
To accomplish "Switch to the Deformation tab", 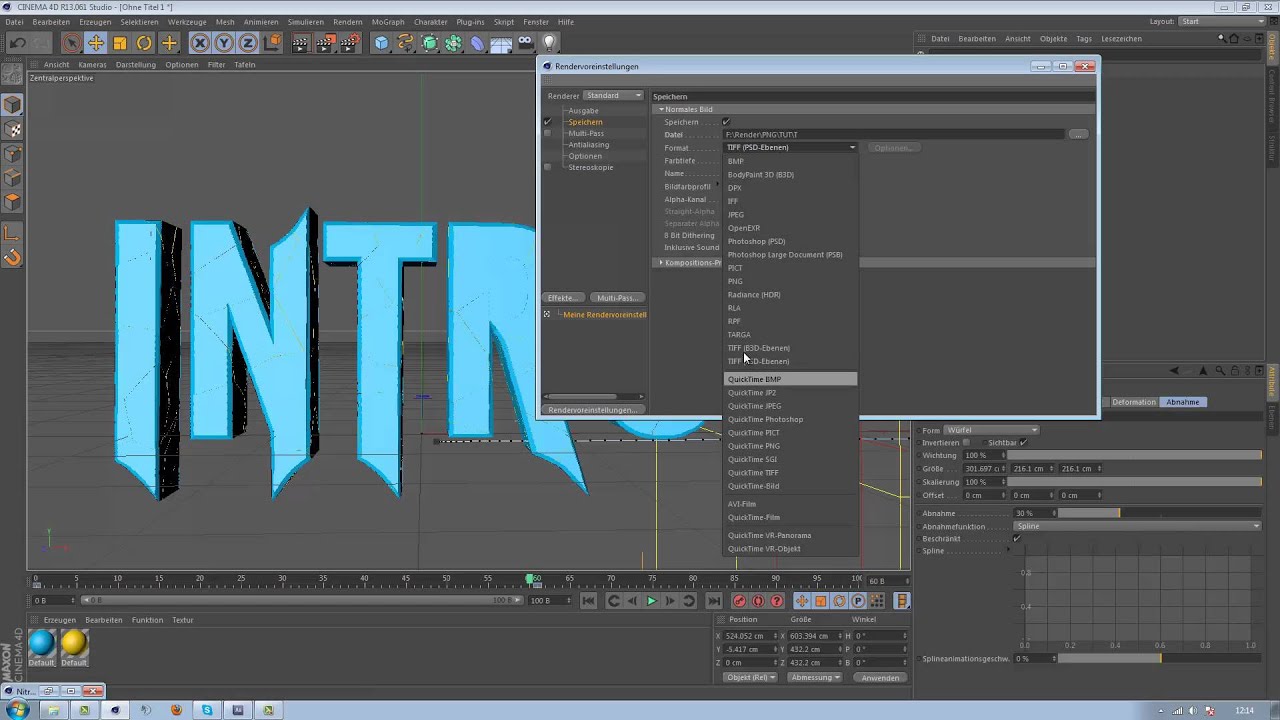I will pos(1134,402).
